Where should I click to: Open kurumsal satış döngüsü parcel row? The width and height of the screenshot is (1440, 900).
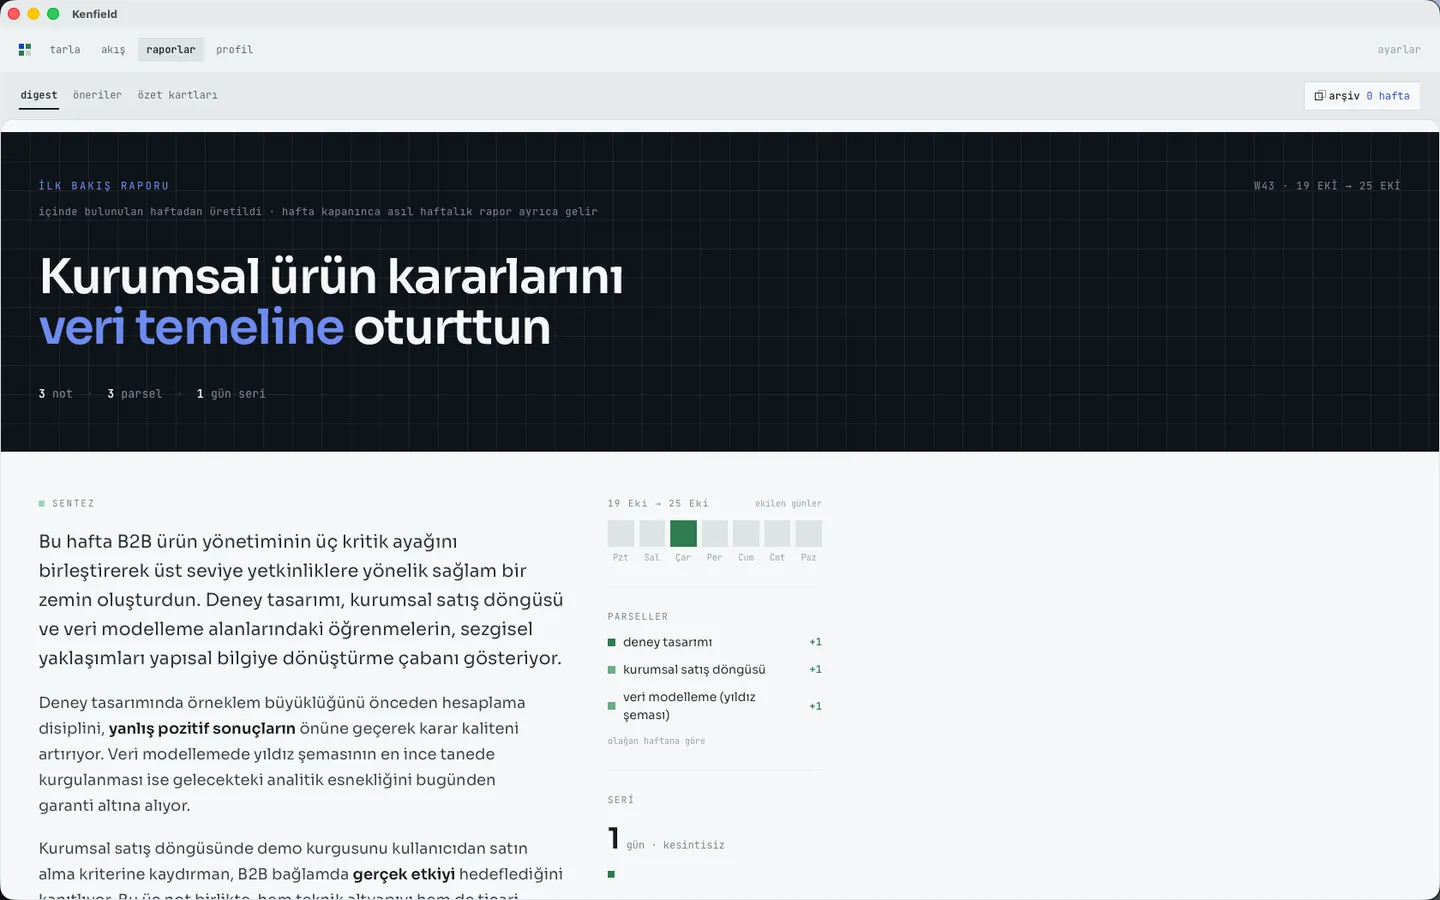point(715,669)
